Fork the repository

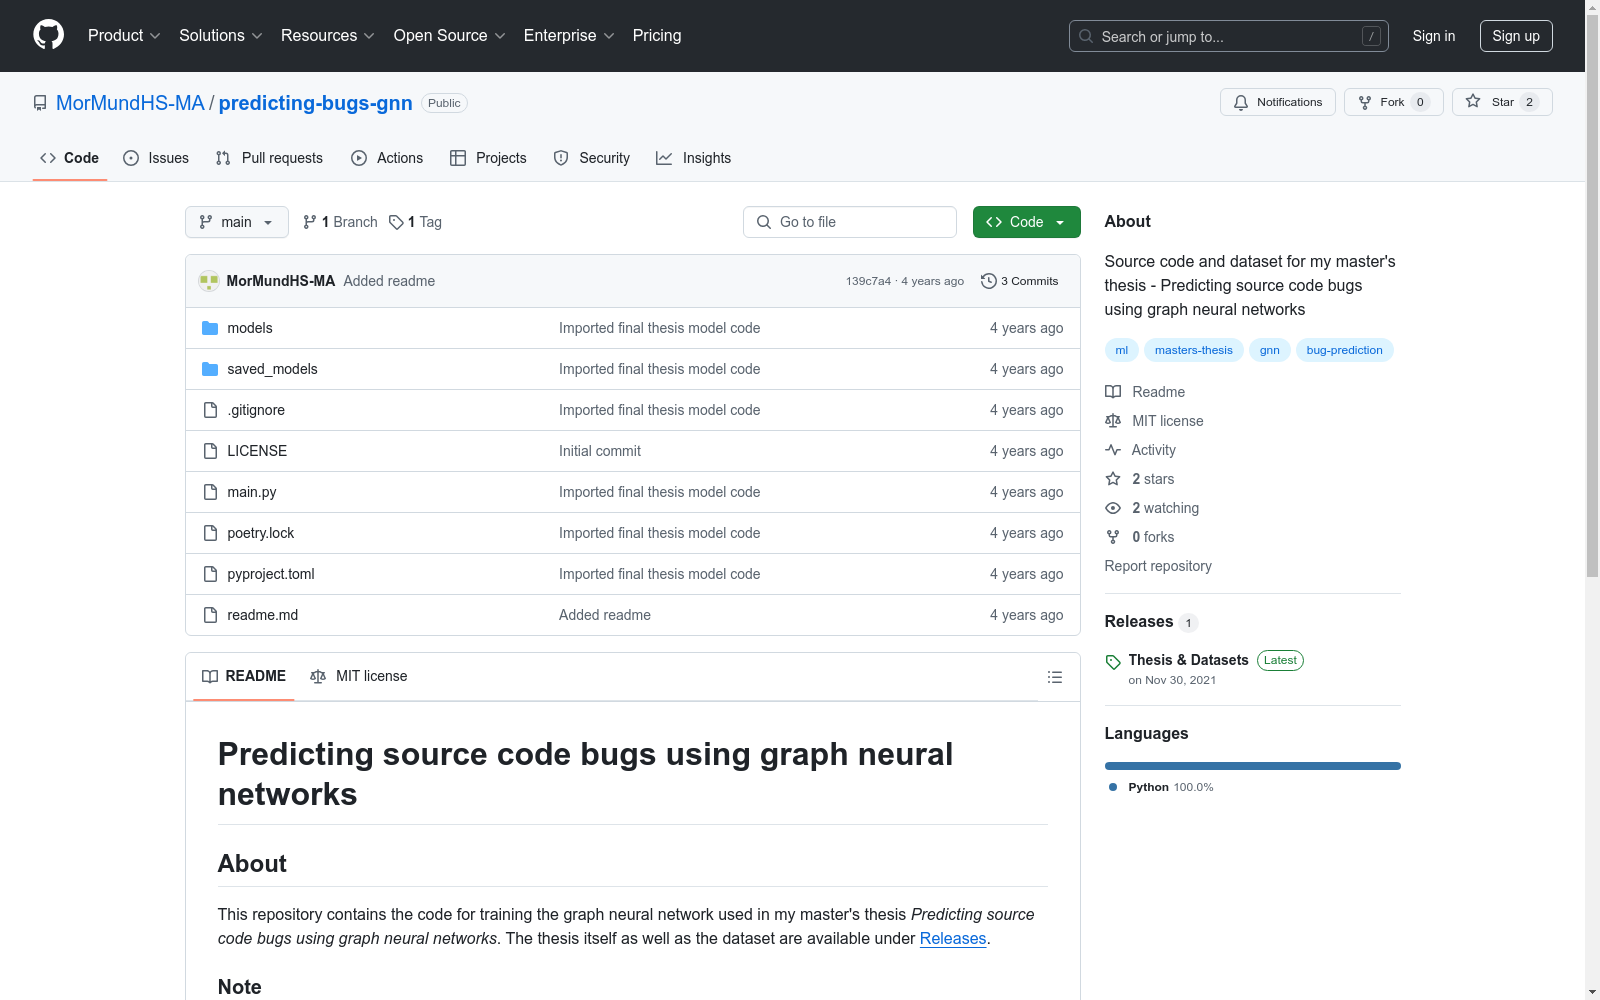coord(1394,102)
